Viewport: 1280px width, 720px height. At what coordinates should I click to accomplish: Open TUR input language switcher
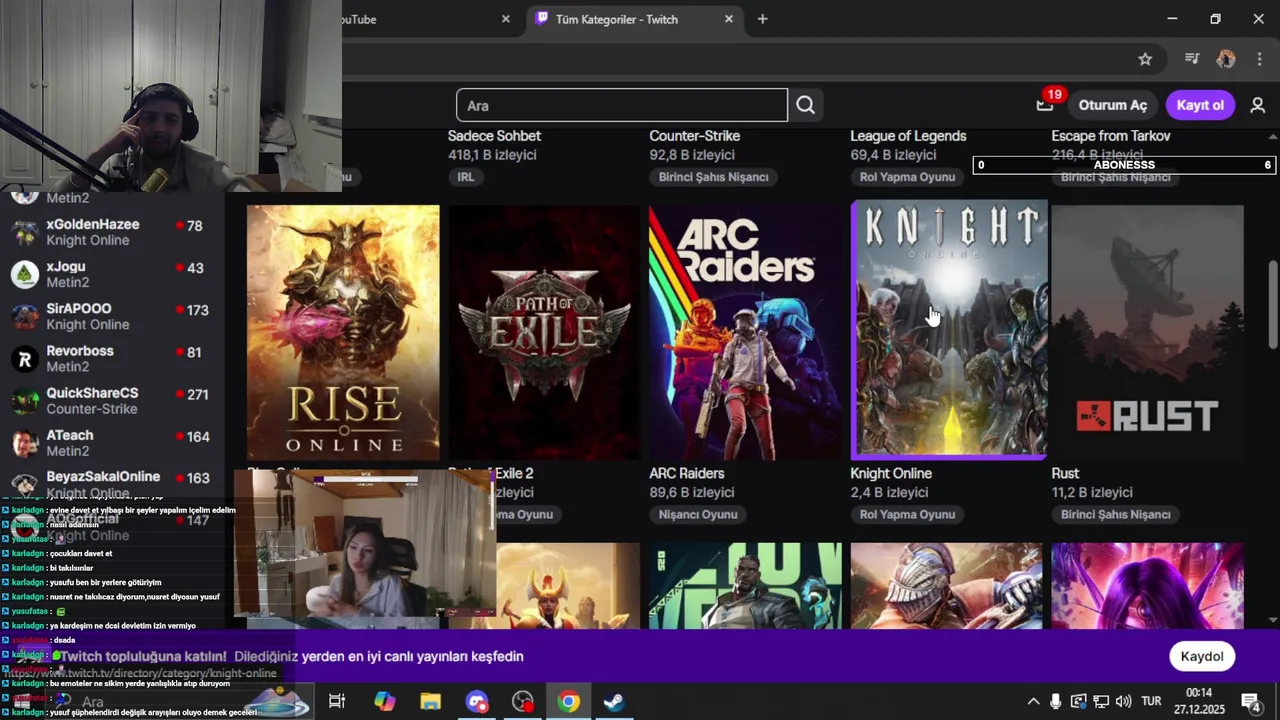point(1151,701)
